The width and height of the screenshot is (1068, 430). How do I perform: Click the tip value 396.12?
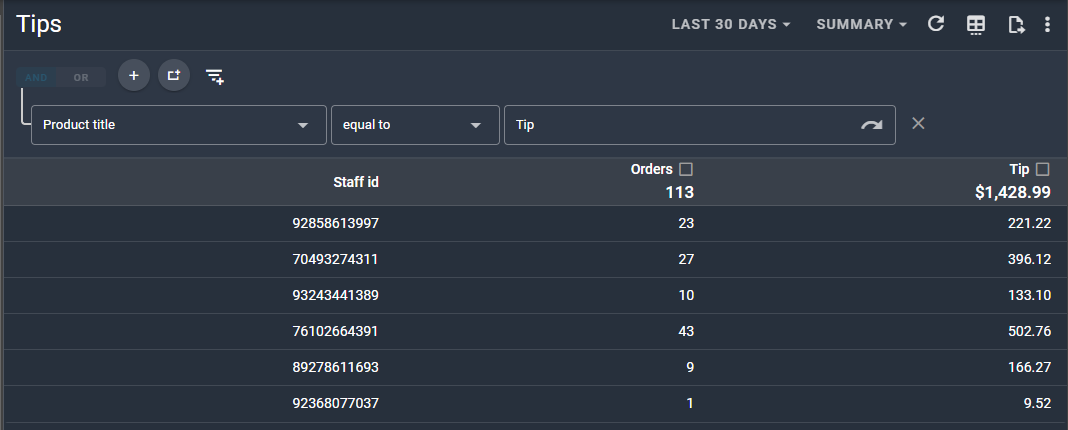click(x=1029, y=259)
